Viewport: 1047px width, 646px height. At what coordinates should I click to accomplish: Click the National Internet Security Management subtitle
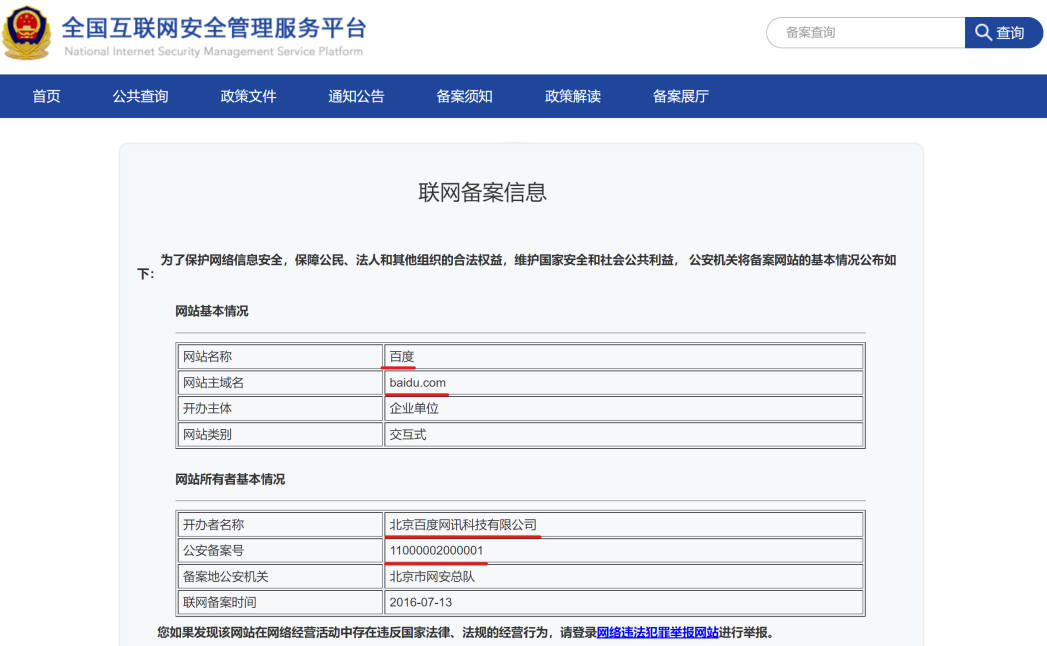pyautogui.click(x=213, y=51)
